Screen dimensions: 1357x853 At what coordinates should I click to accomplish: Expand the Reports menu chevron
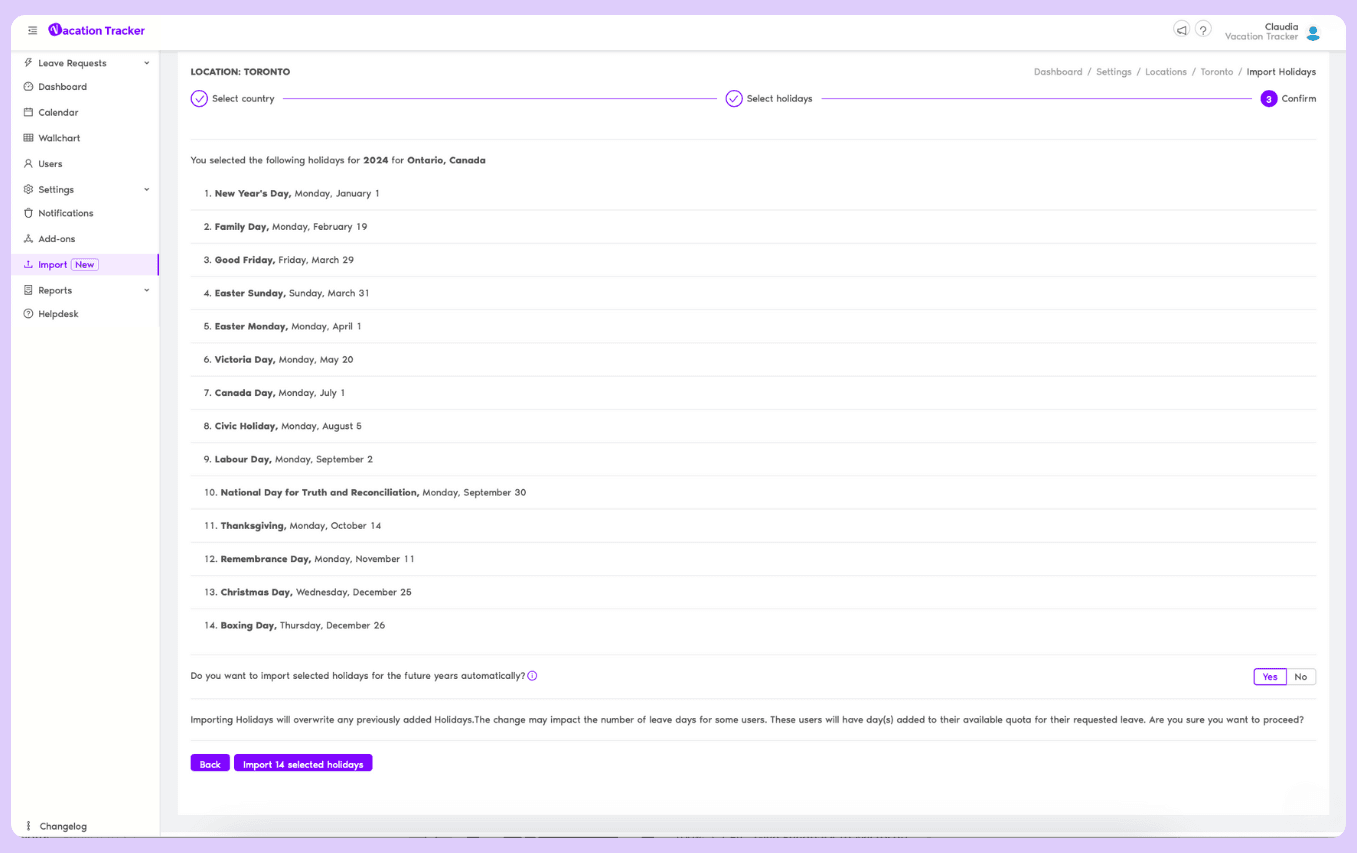pos(147,290)
